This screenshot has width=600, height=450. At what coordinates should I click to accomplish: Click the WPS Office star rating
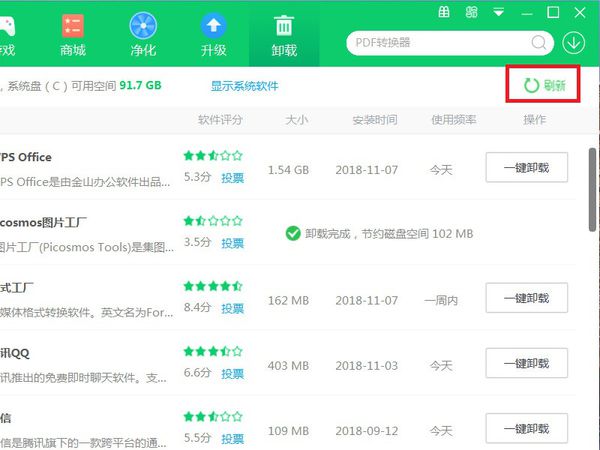point(213,156)
